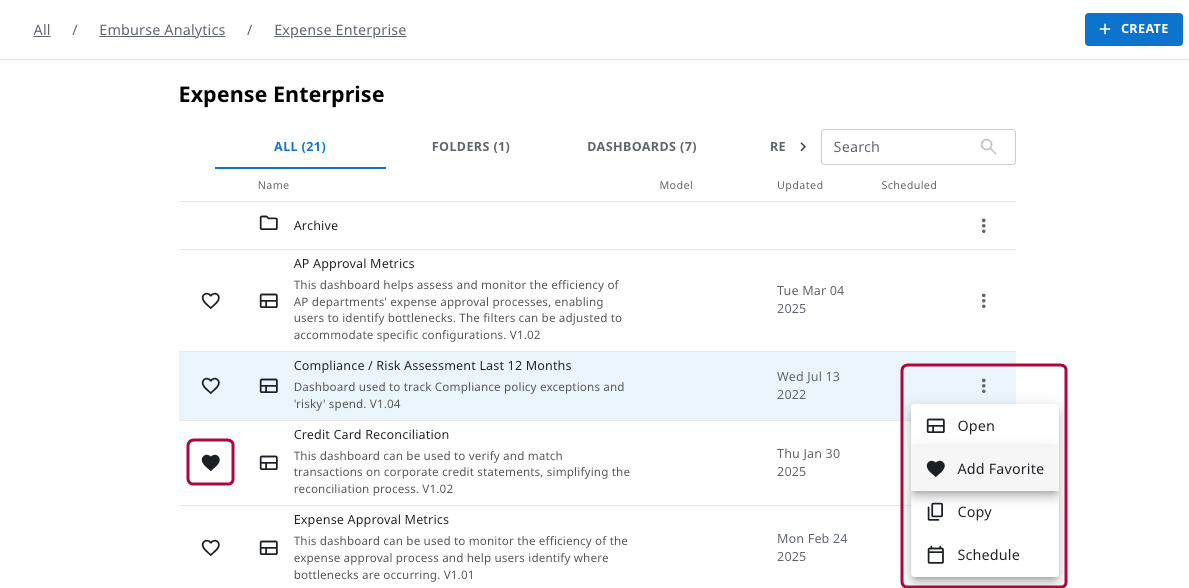Select Add Favorite from the context menu

[984, 469]
